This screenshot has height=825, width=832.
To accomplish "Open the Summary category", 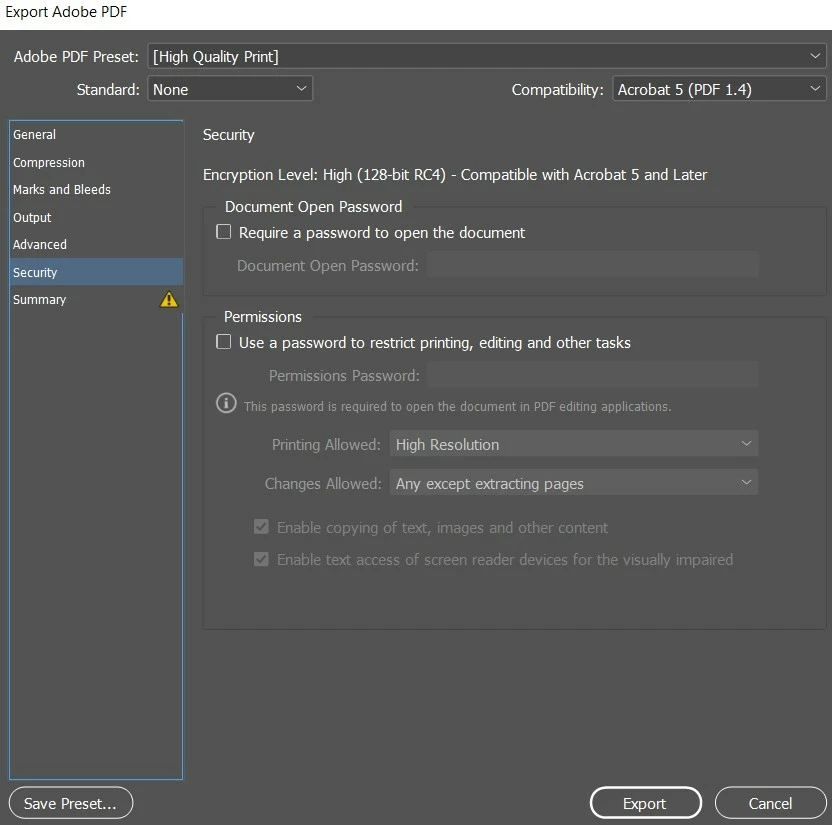I will (96, 300).
